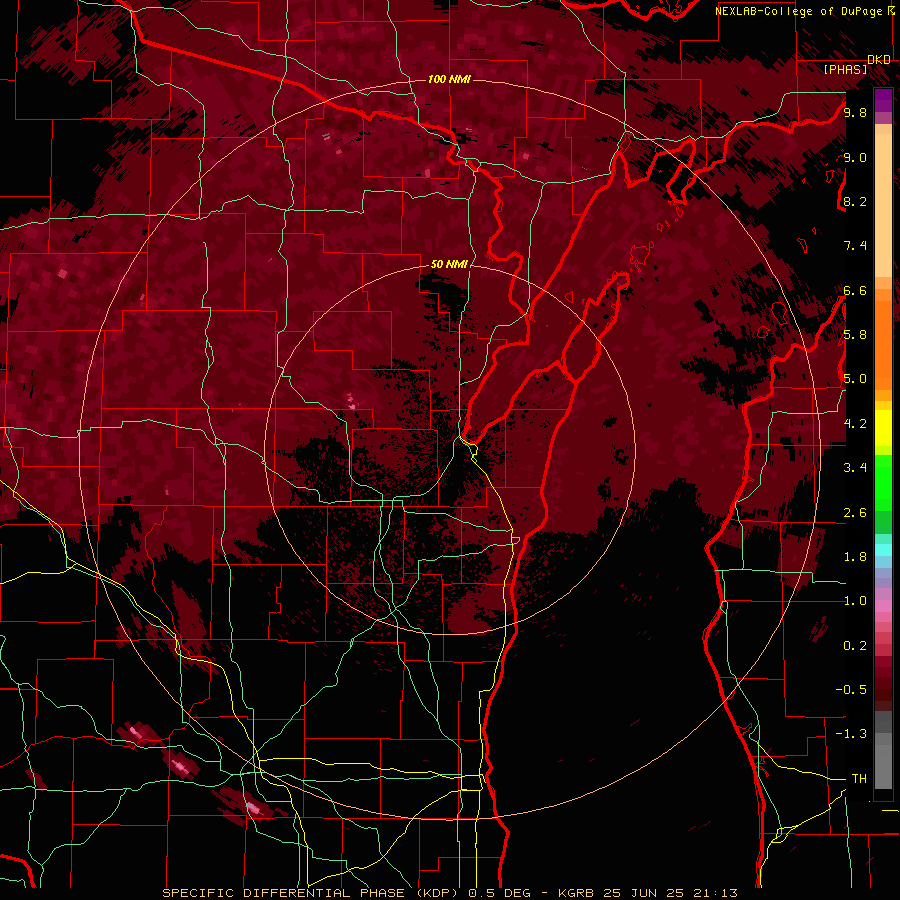Image resolution: width=900 pixels, height=900 pixels.
Task: Click the 9.0 value on the legend
Action: (x=855, y=157)
